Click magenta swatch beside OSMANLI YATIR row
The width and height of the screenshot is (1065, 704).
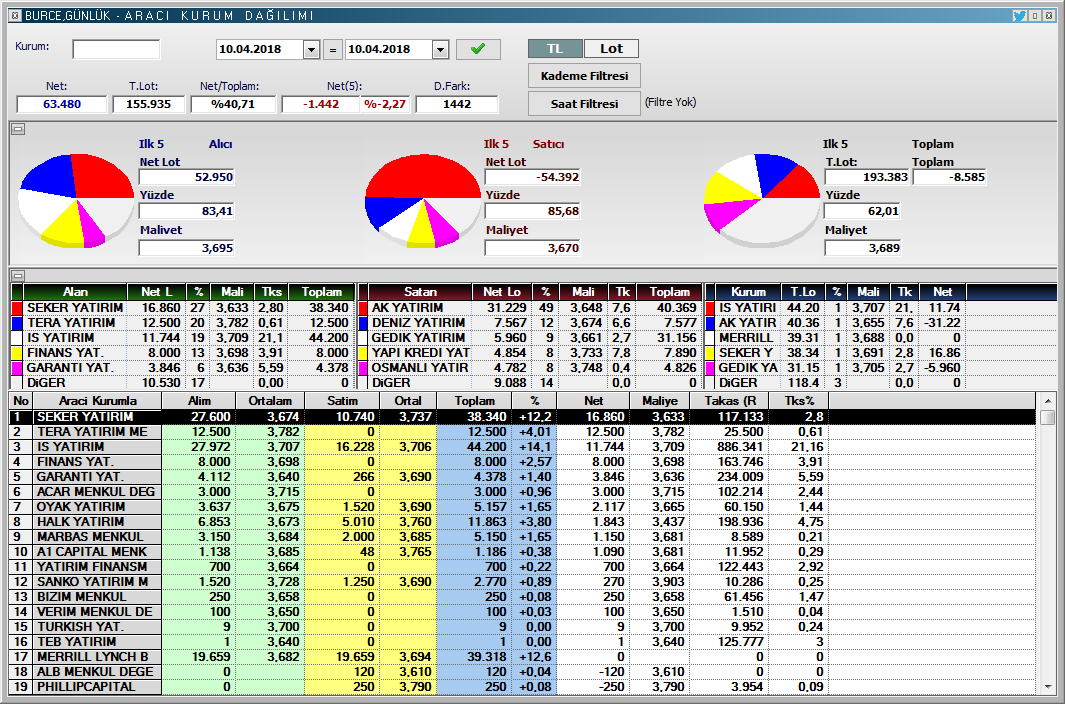pos(363,368)
